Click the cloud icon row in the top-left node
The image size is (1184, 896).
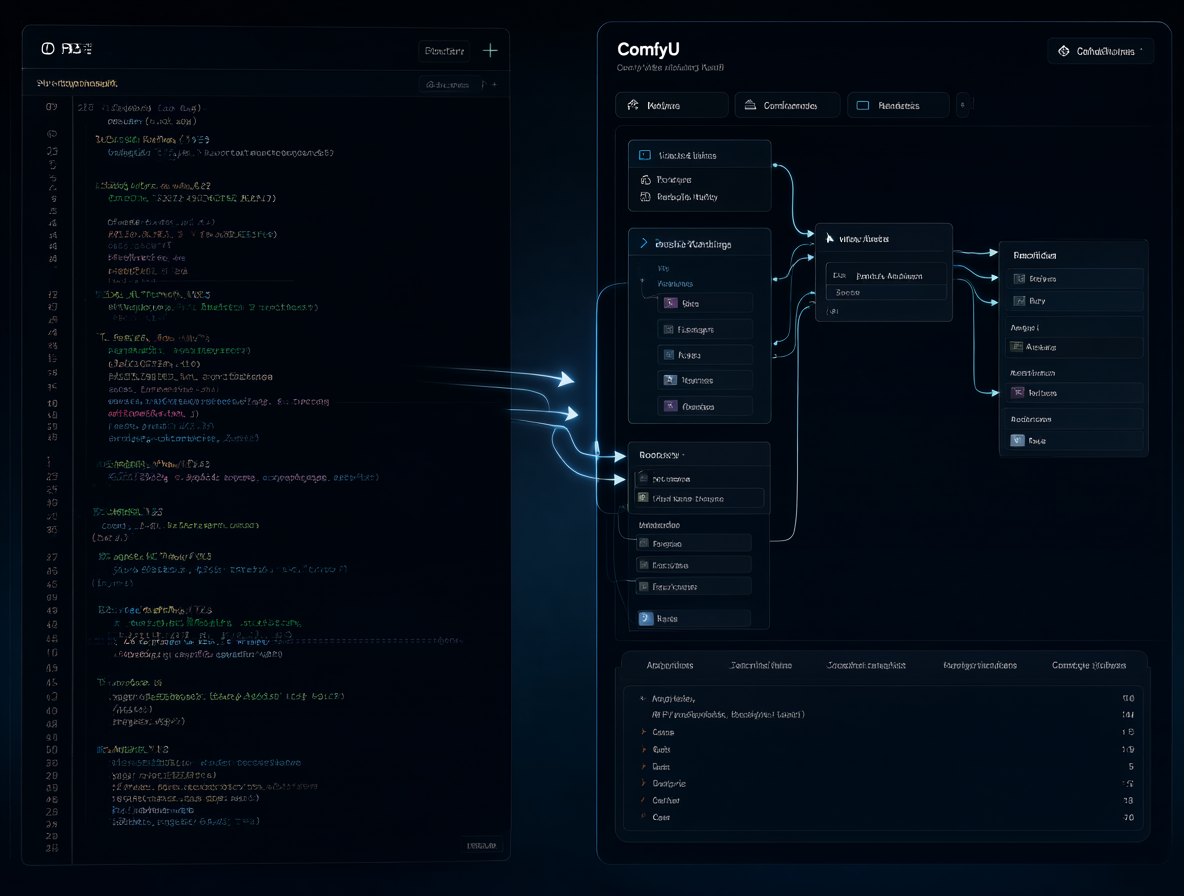(699, 180)
